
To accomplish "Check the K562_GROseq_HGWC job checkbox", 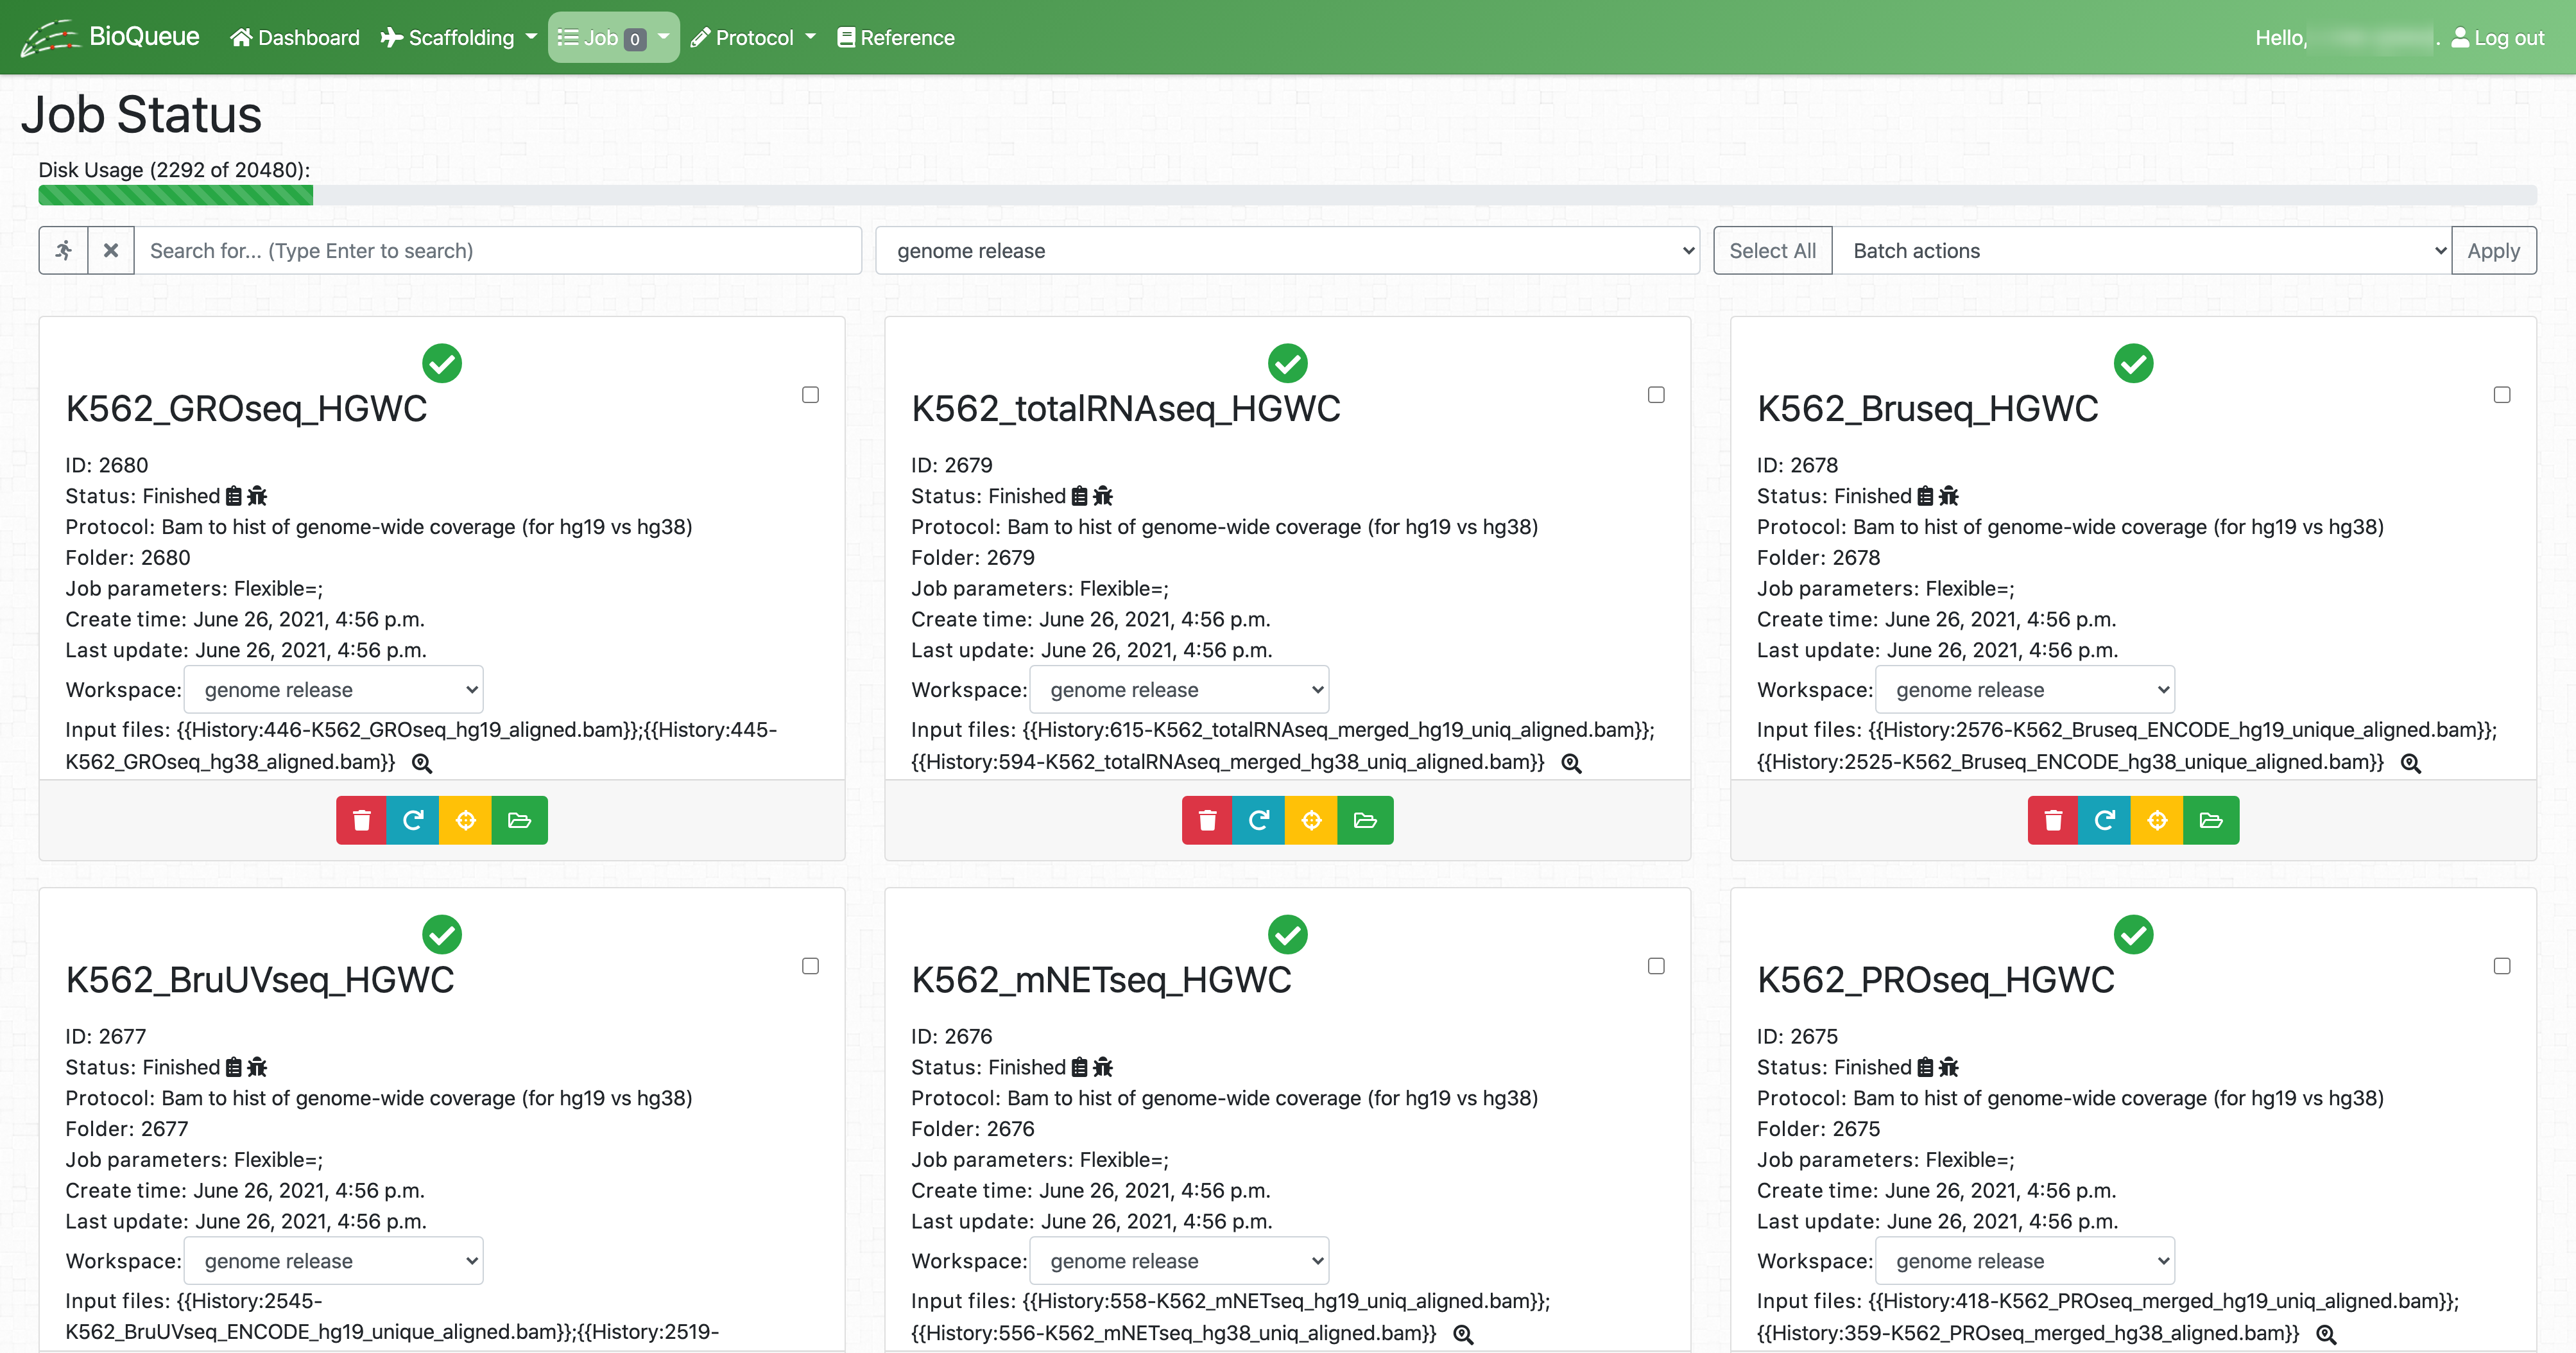I will click(810, 395).
